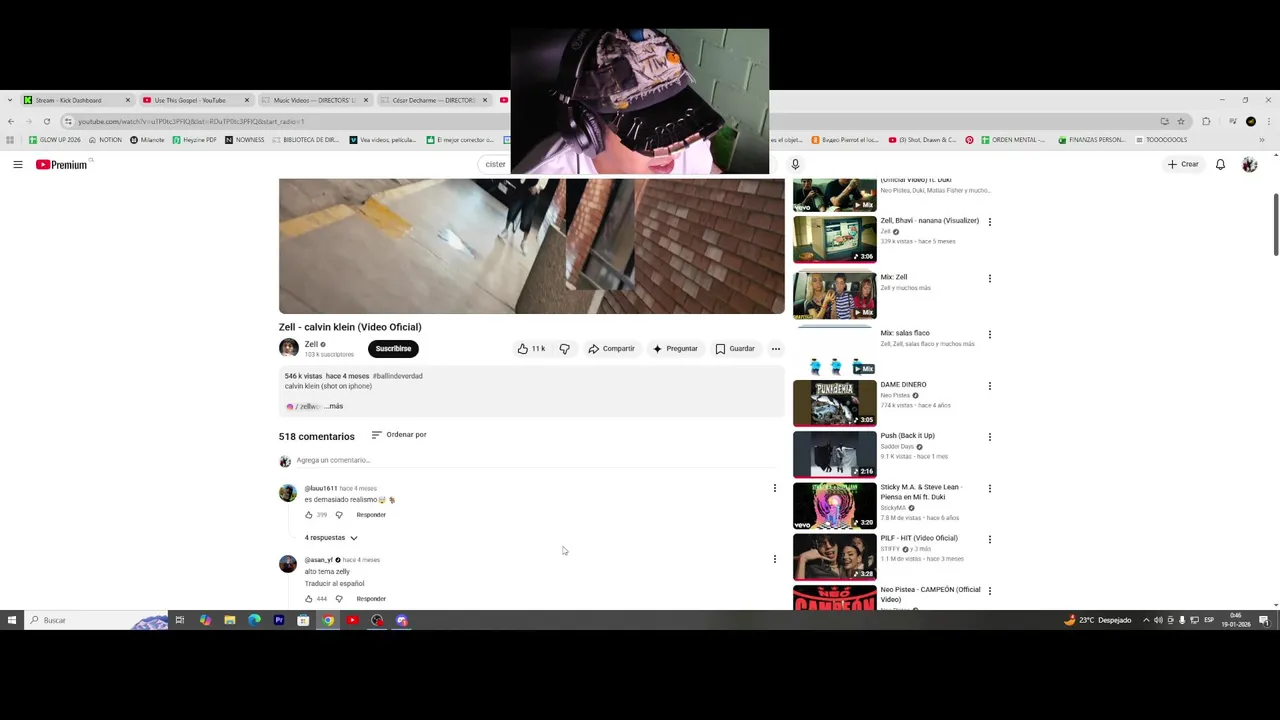This screenshot has height=720, width=1280.
Task: Open menu for PILF - HIT video
Action: coord(989,540)
